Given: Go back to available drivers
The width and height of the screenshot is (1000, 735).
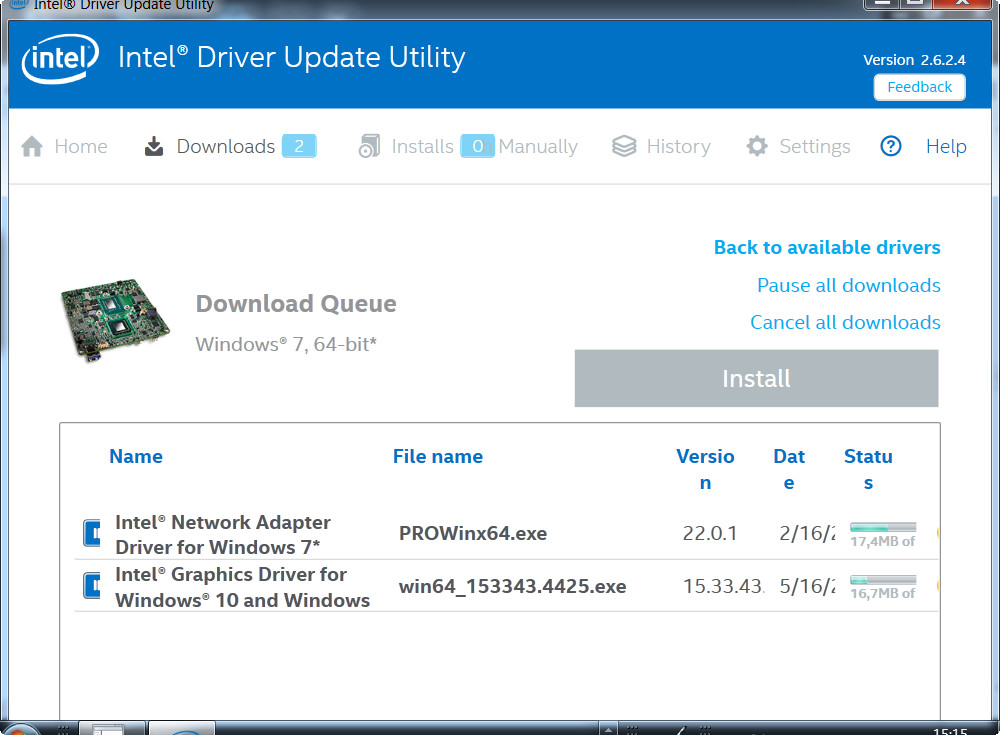Looking at the screenshot, I should pos(827,247).
